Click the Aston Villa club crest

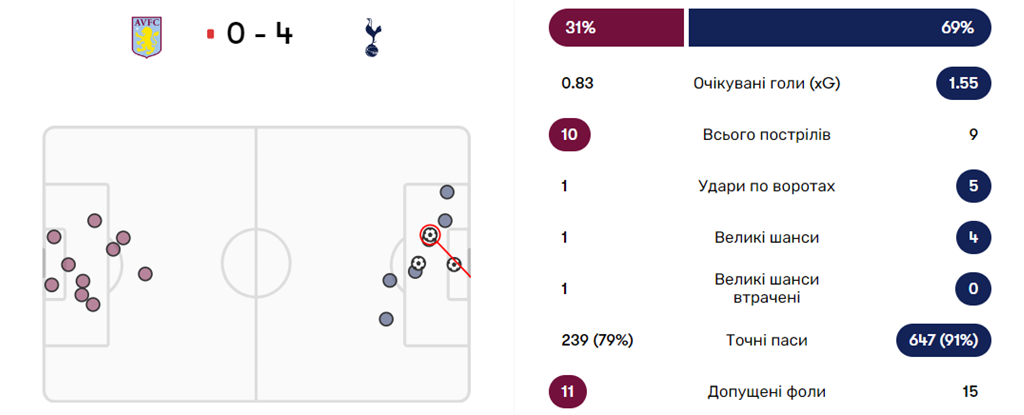(146, 36)
